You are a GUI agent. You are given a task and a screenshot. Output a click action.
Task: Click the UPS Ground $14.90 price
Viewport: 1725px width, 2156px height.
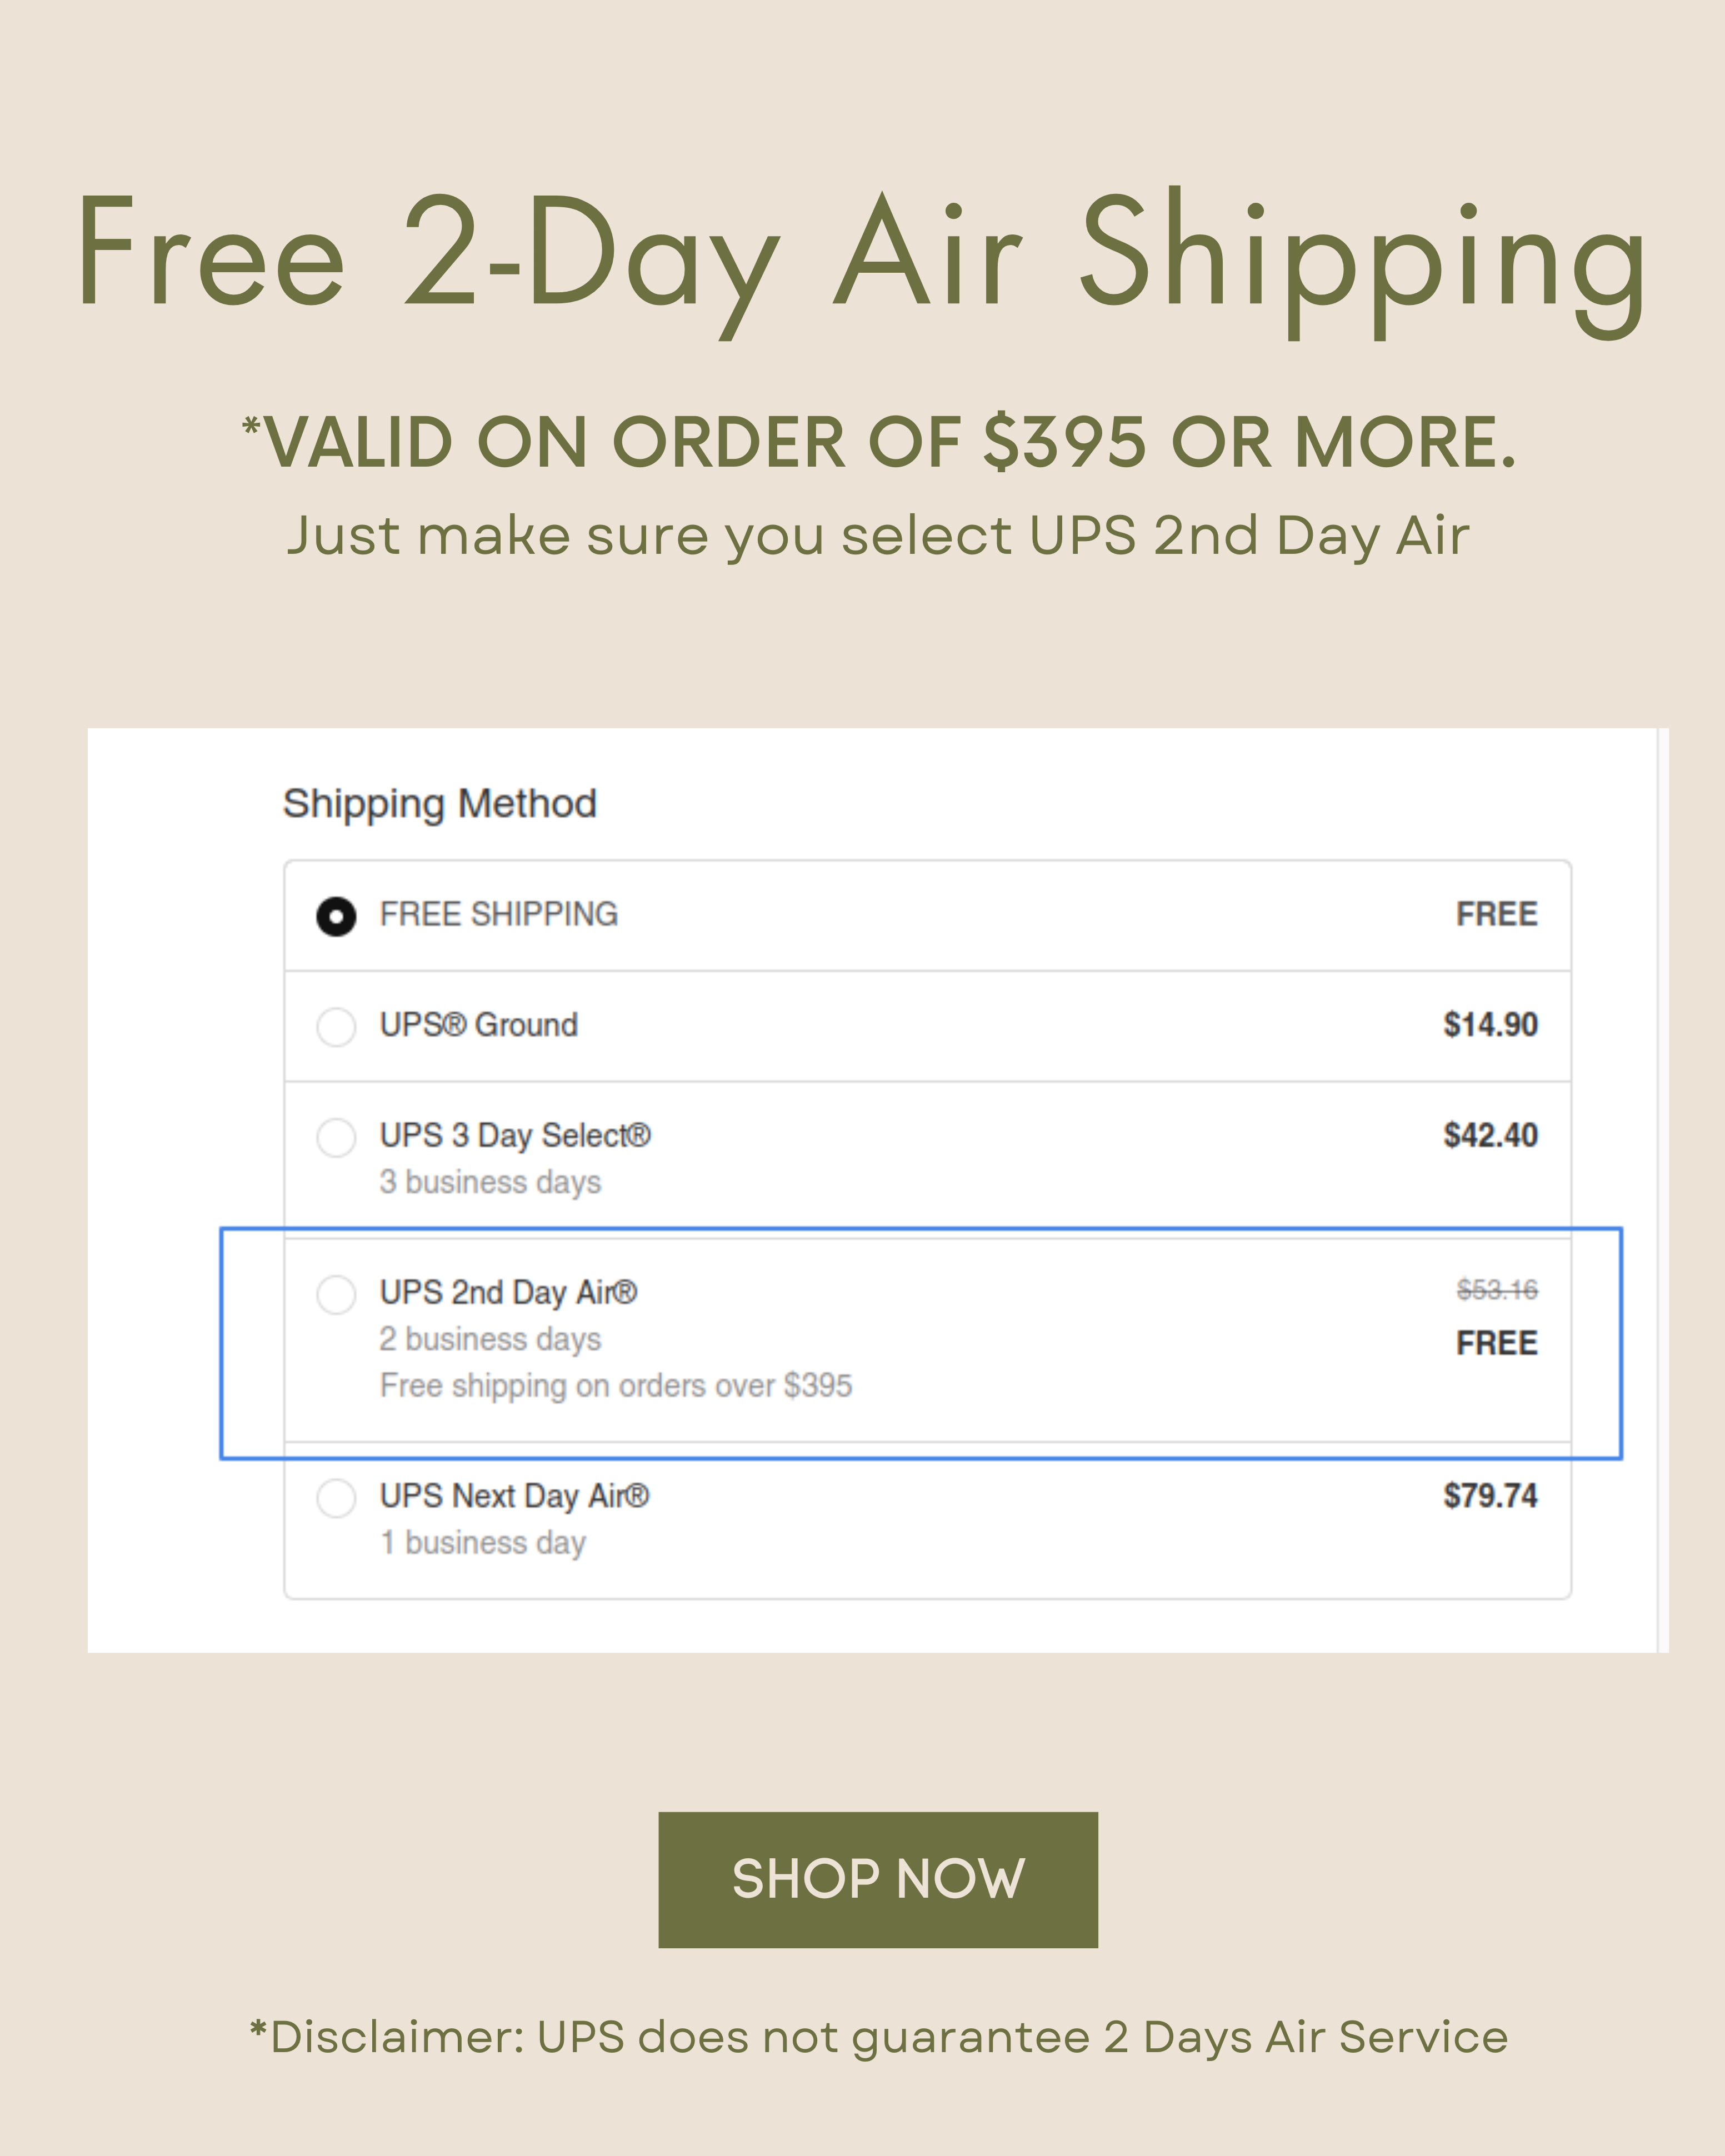coord(1490,1024)
